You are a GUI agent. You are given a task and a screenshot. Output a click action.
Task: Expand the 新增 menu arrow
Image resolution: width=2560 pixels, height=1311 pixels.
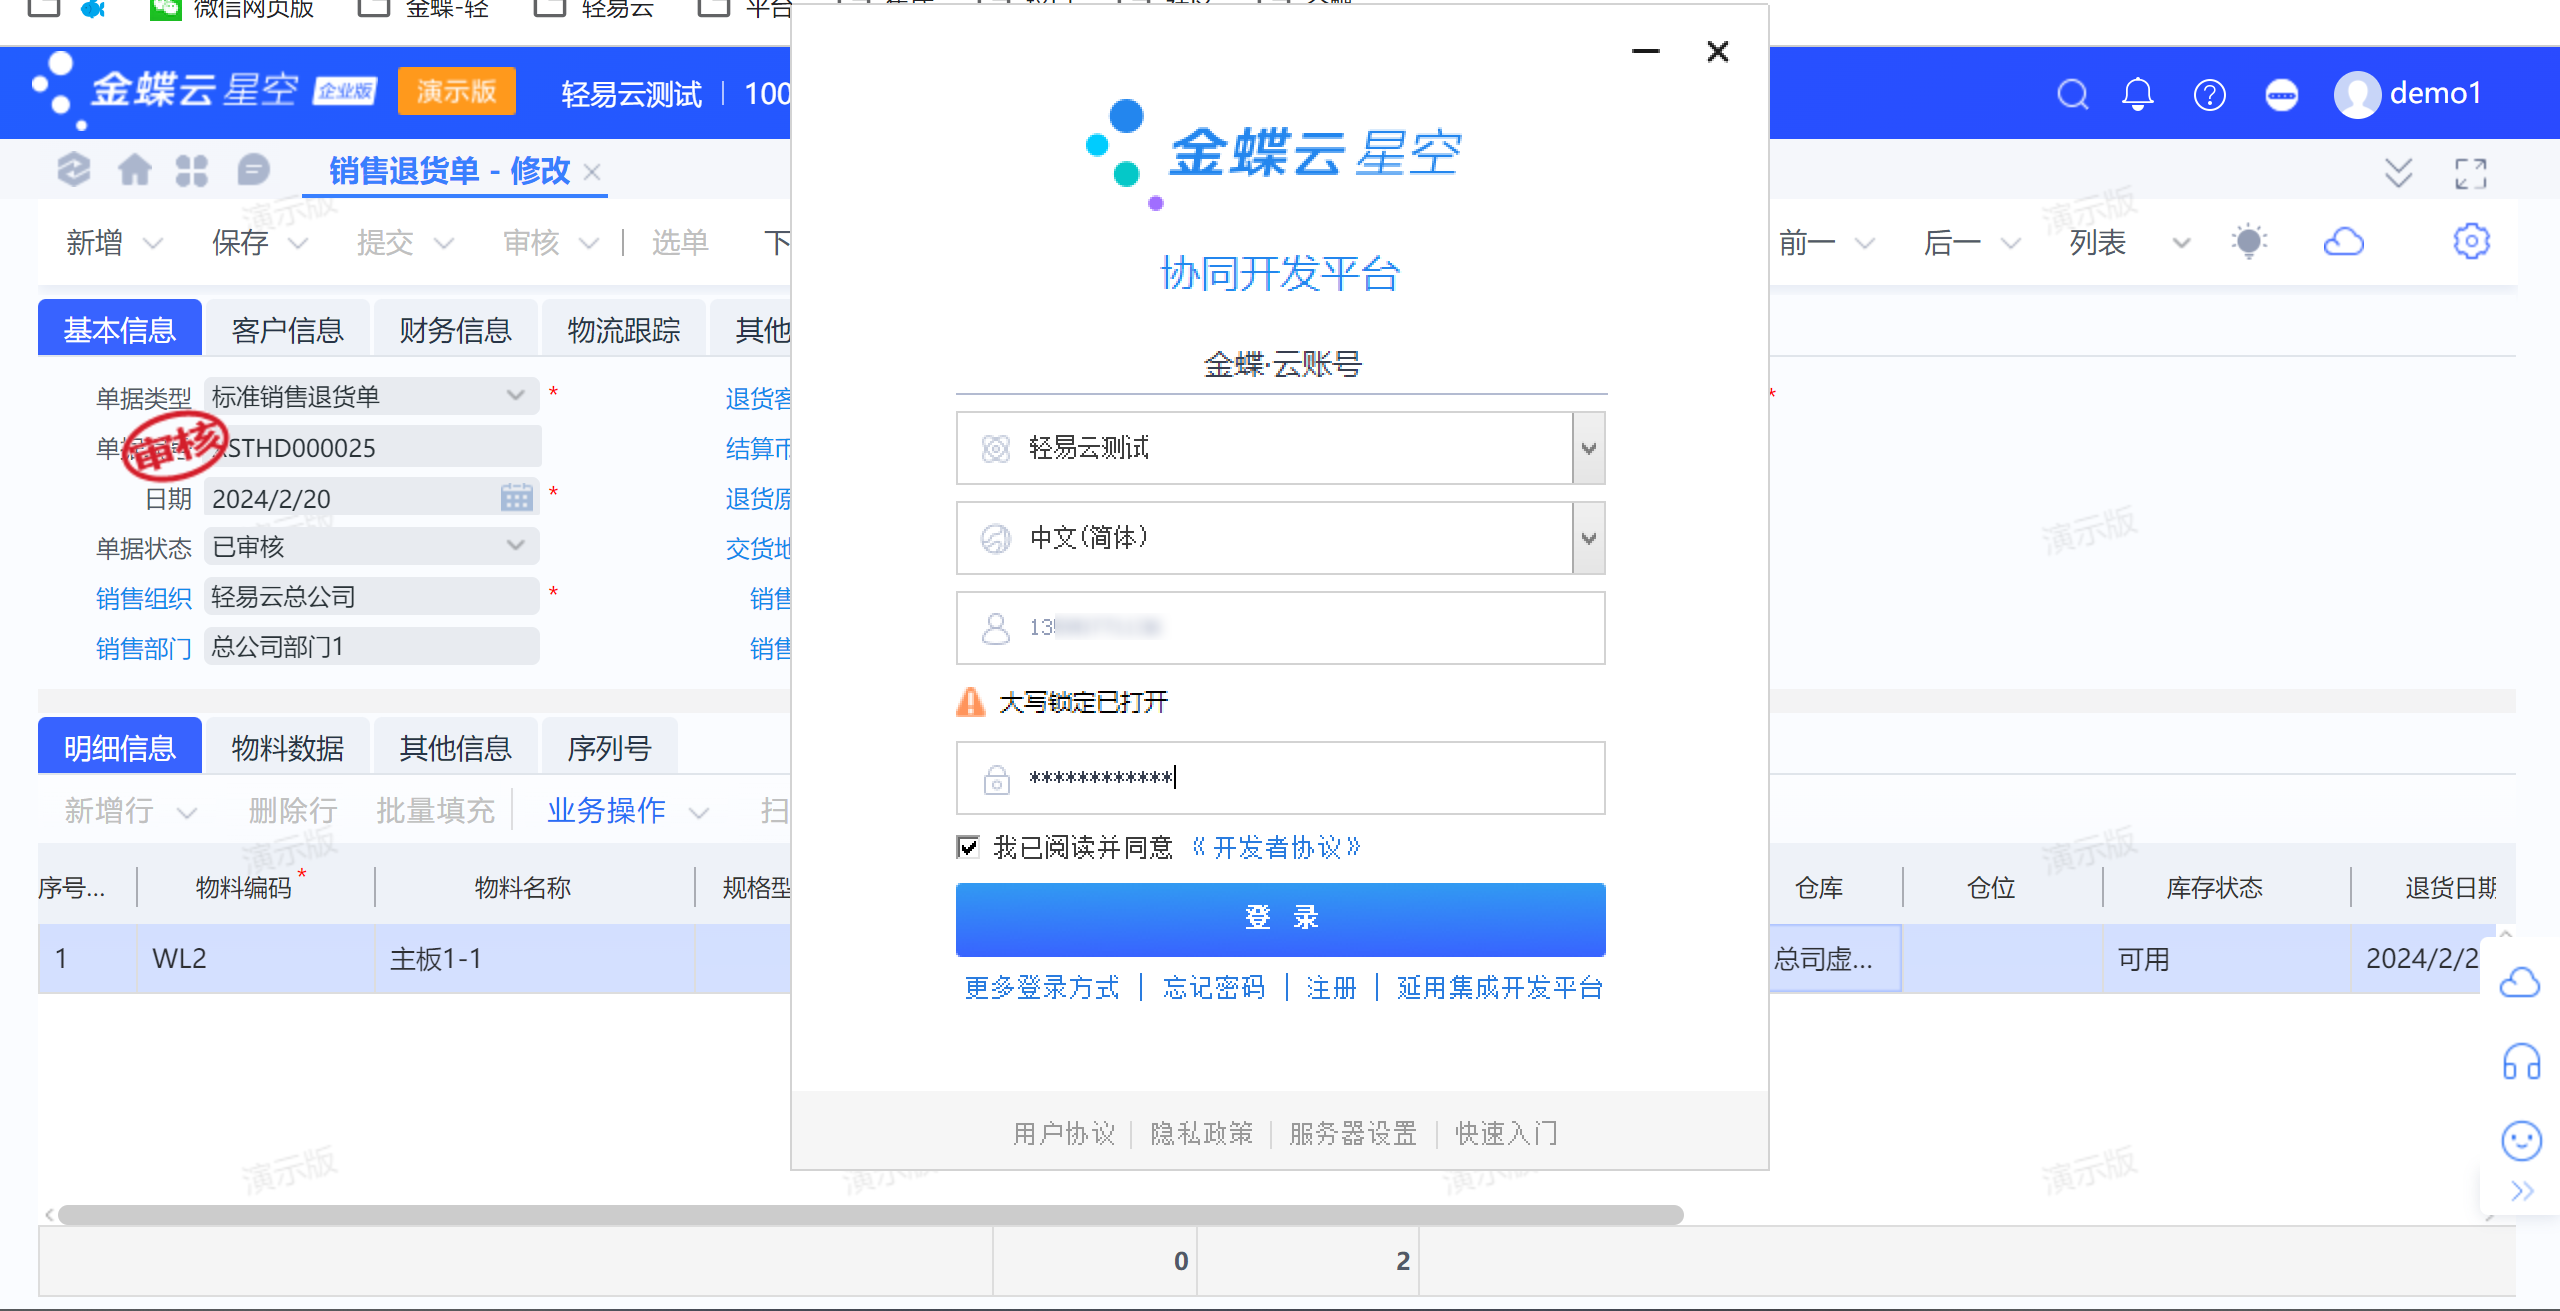tap(153, 243)
